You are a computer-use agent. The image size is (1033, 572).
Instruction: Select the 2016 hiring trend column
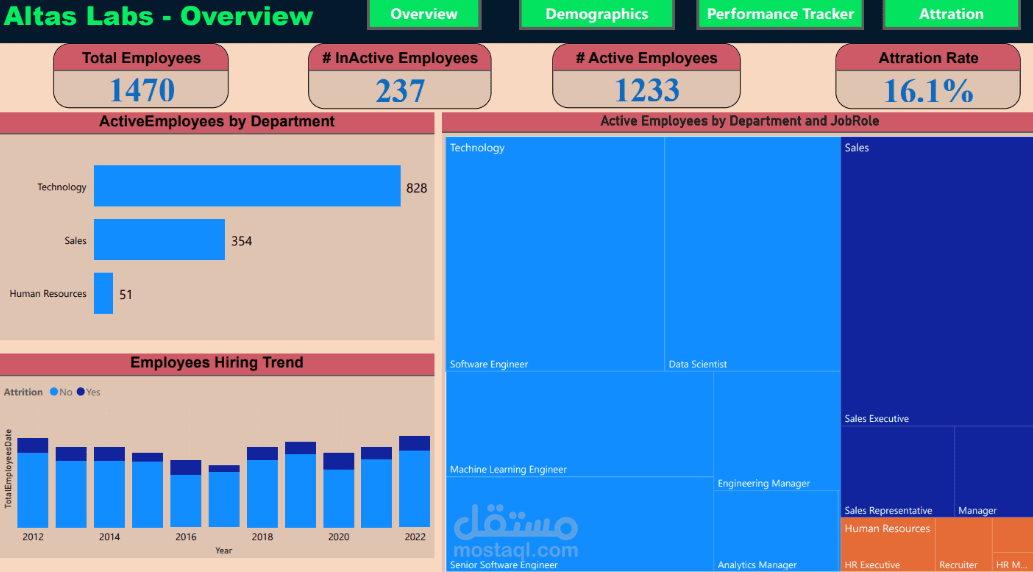point(186,494)
